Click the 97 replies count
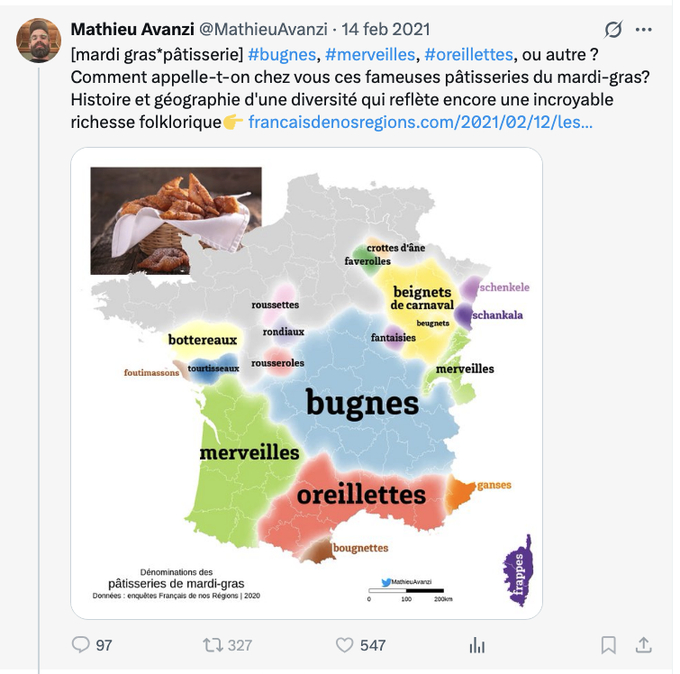The image size is (680, 674). [104, 645]
